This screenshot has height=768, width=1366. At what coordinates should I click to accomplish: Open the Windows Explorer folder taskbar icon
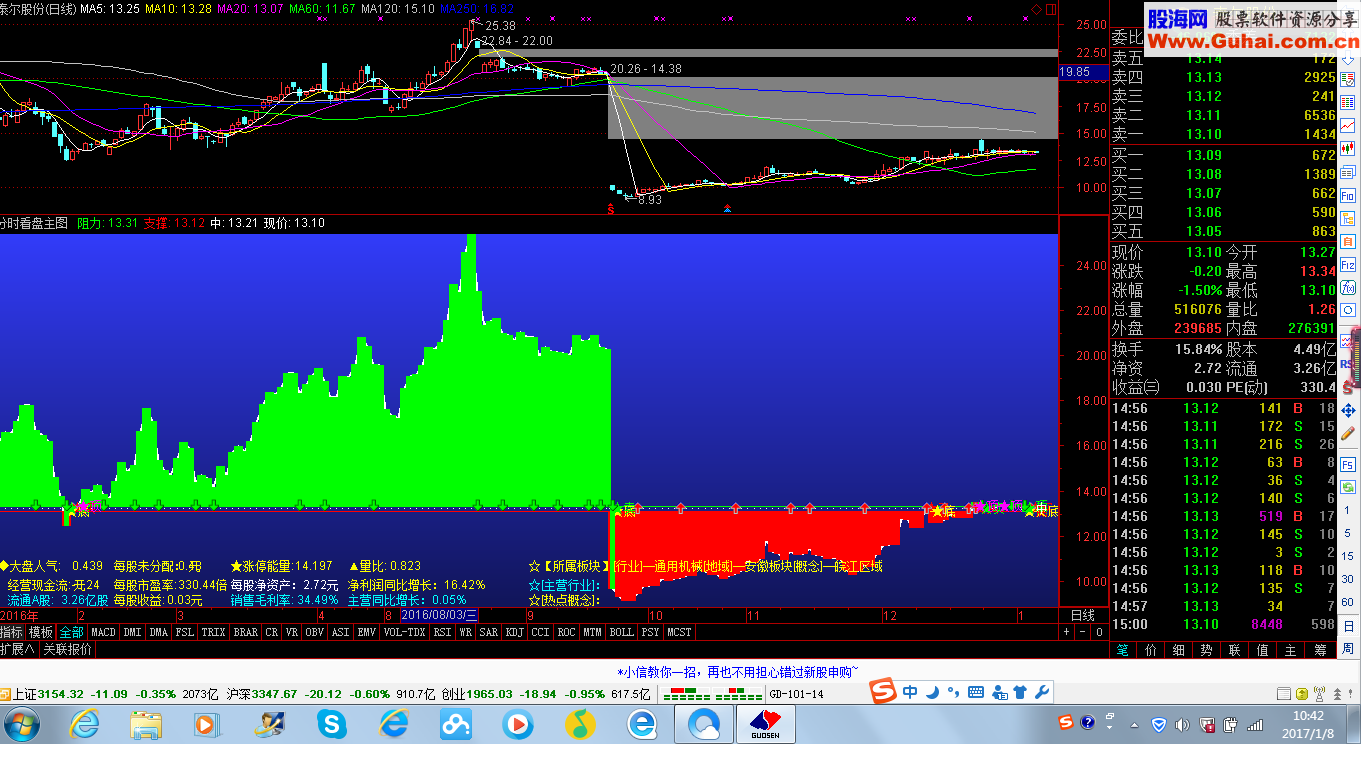tap(146, 723)
